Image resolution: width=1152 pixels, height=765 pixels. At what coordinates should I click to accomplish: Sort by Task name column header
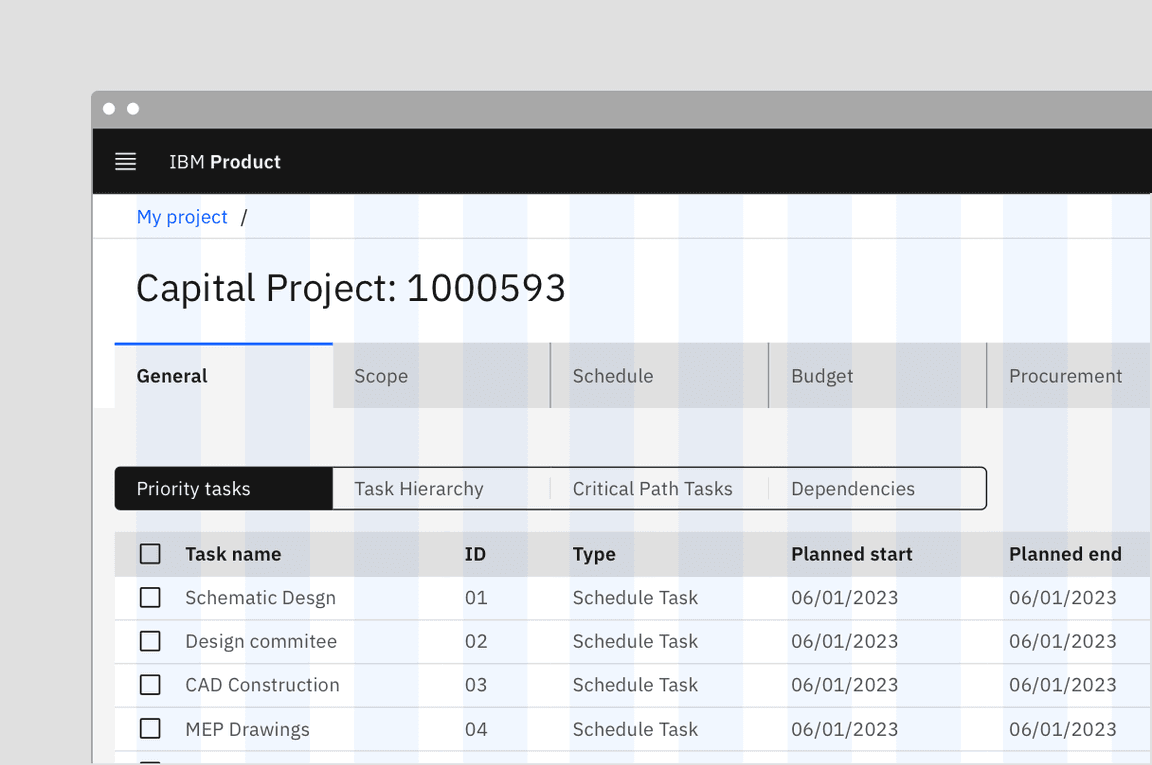pos(233,554)
